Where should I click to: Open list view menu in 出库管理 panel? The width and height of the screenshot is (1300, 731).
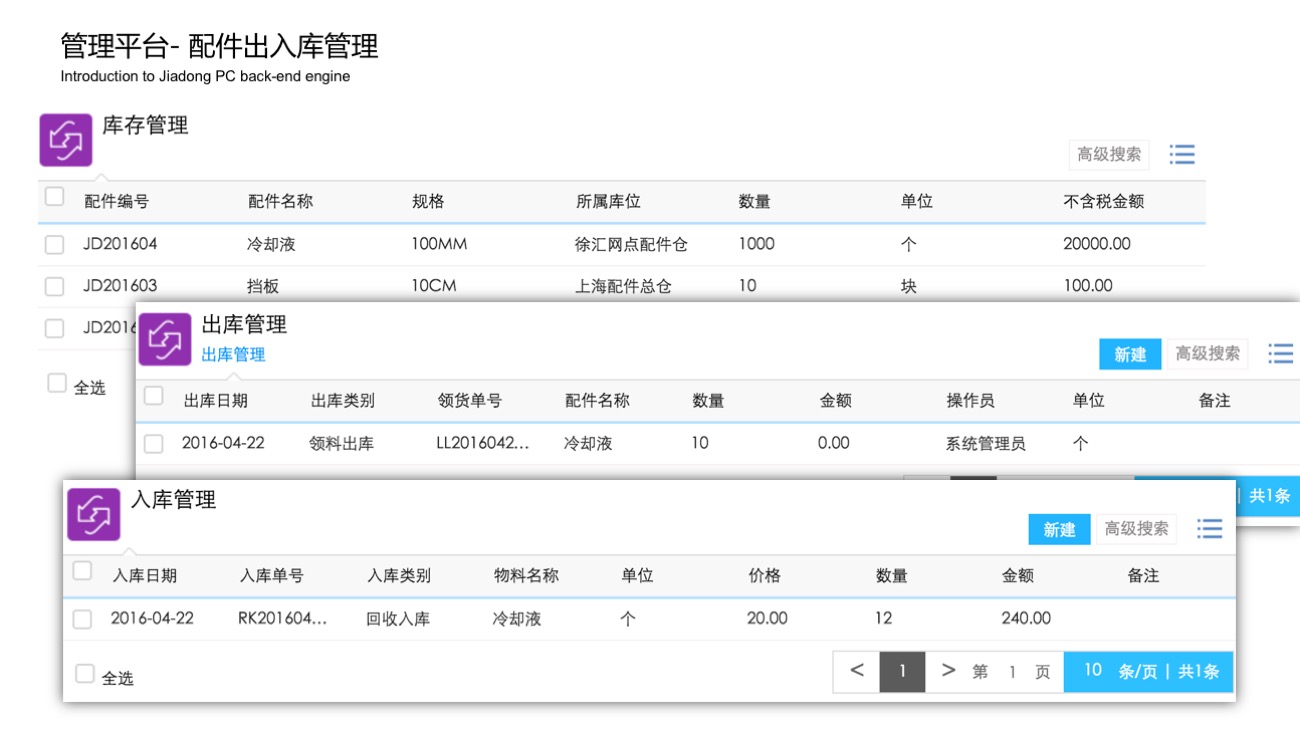(x=1280, y=354)
